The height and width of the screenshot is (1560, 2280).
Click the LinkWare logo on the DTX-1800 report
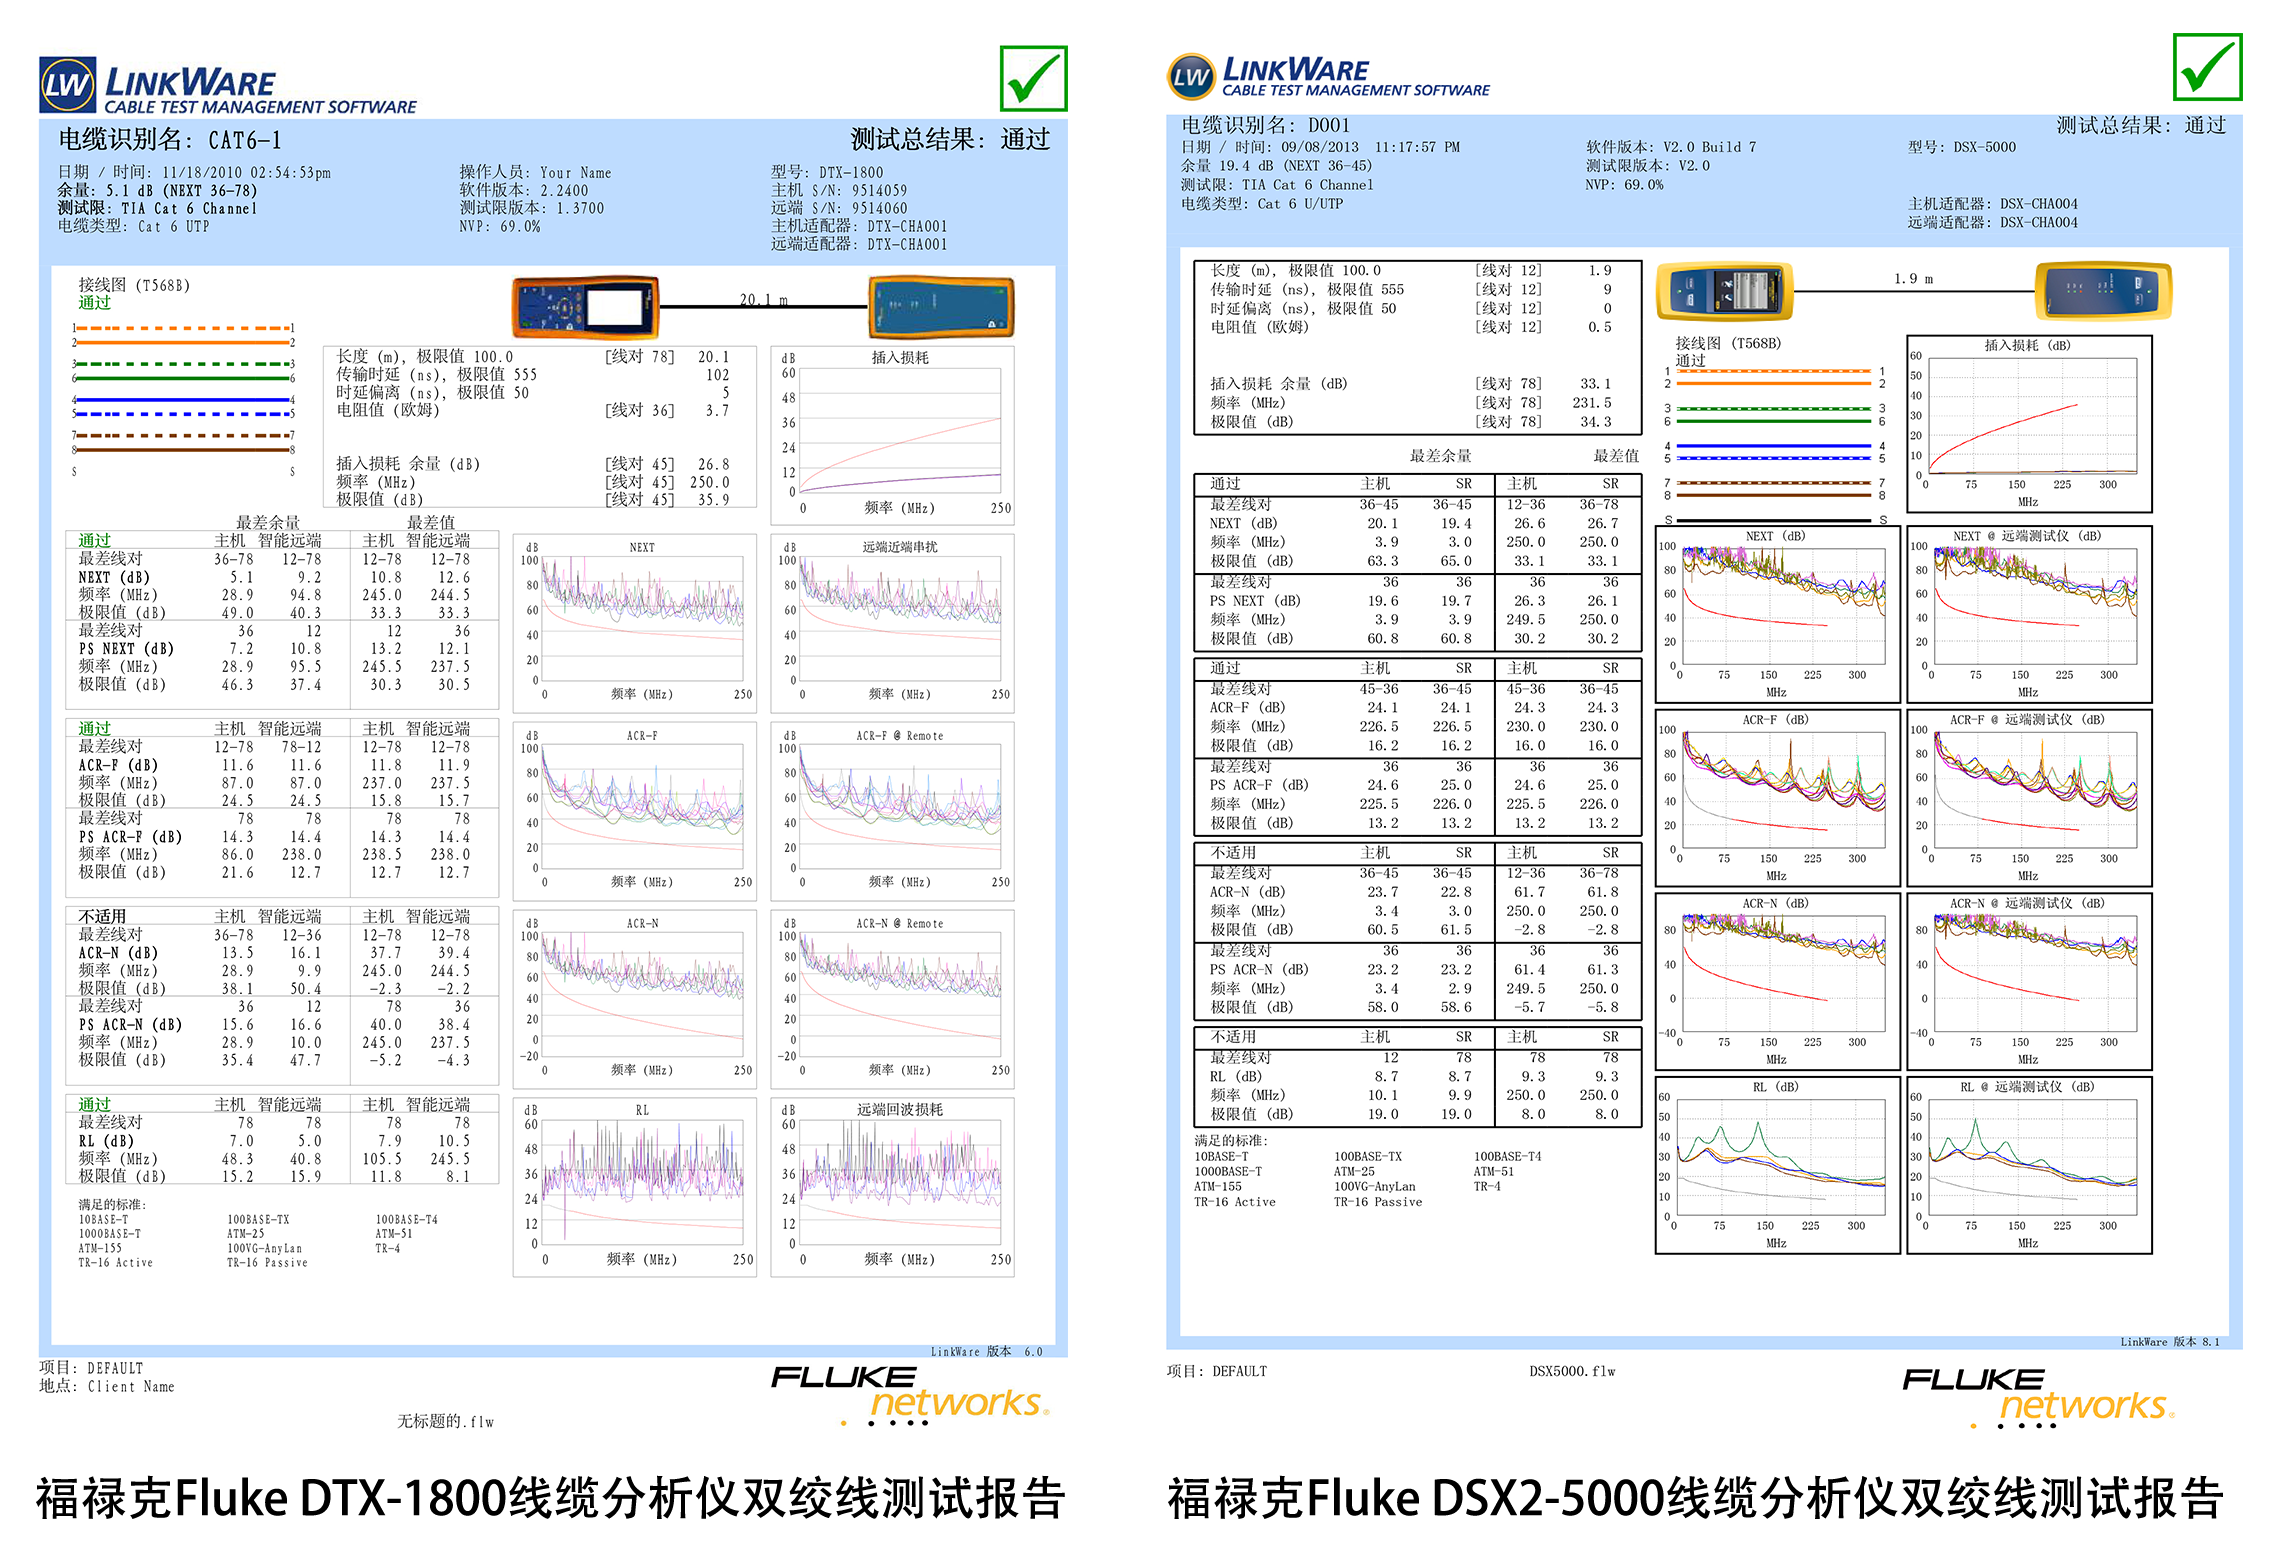pos(228,86)
